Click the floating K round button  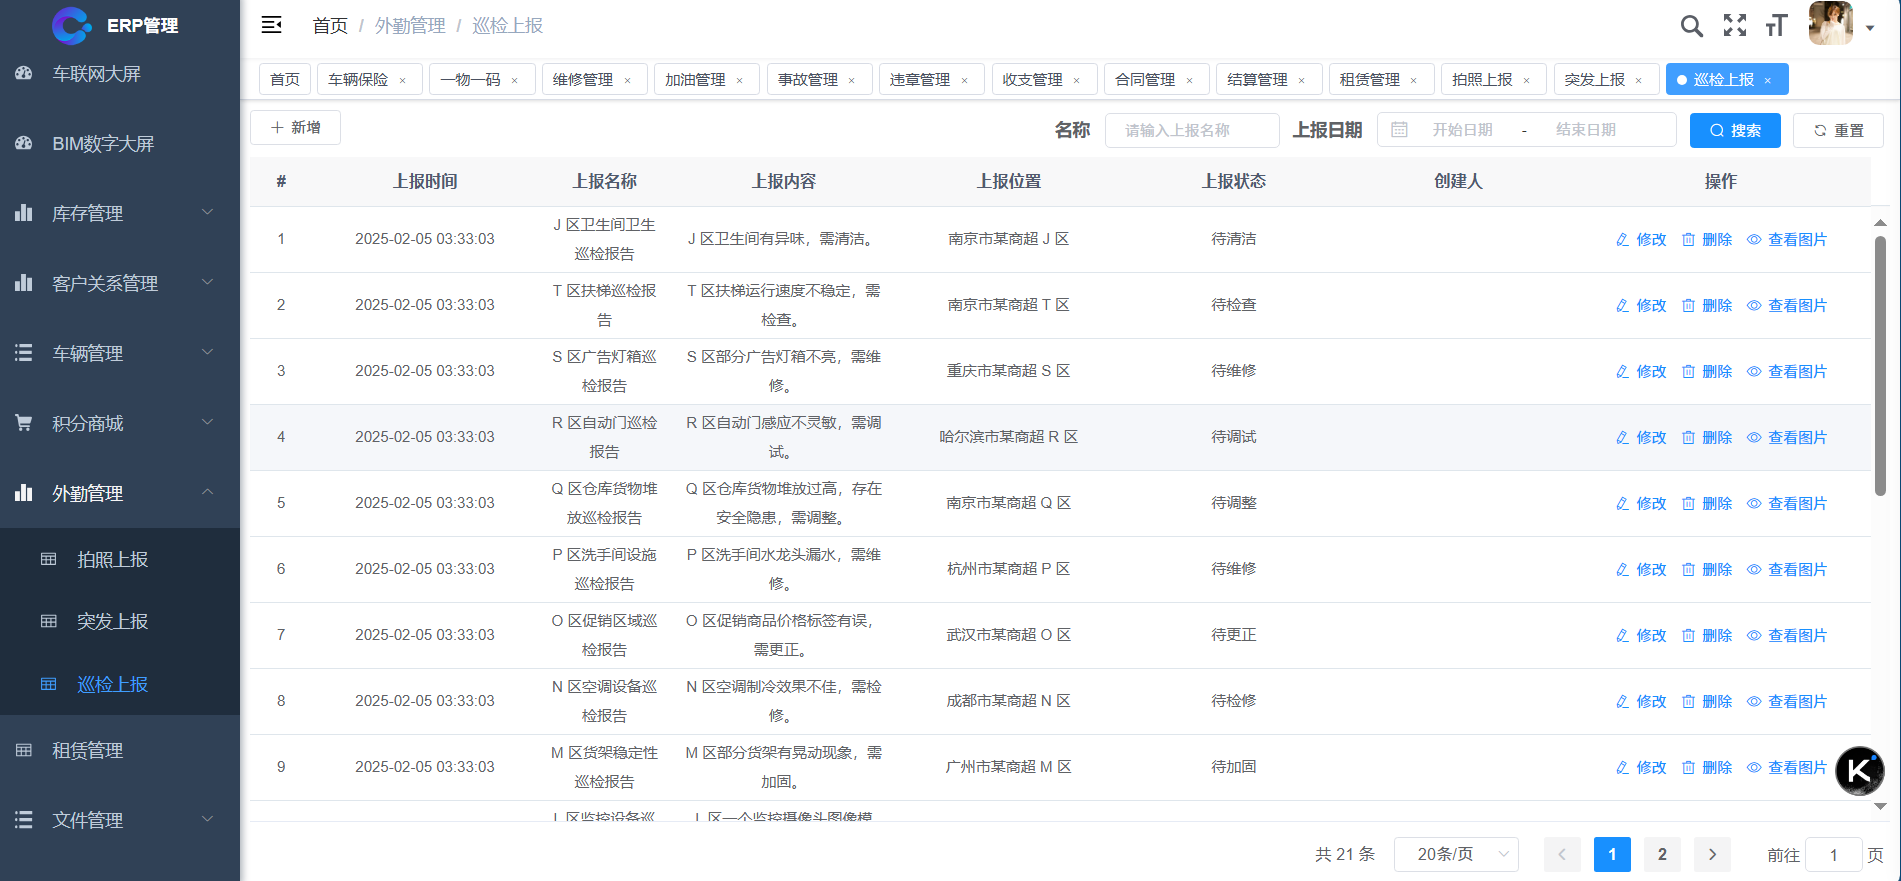pos(1860,771)
